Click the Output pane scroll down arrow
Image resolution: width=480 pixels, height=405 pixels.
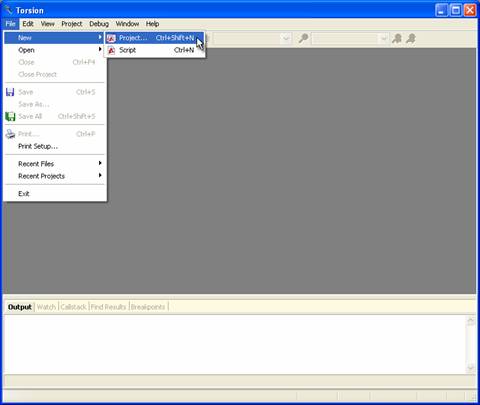471,367
